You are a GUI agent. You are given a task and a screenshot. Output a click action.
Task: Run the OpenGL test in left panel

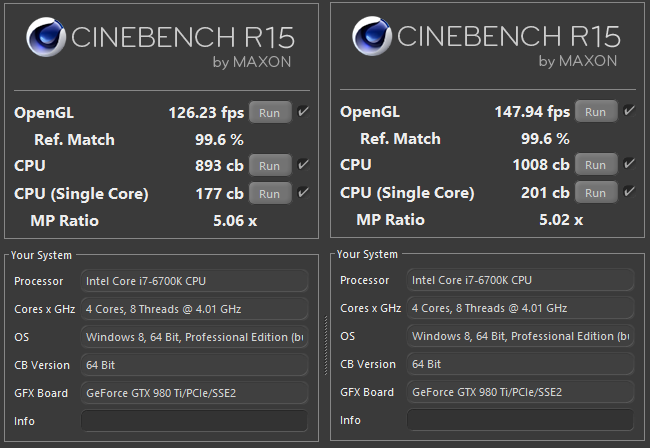coord(270,112)
